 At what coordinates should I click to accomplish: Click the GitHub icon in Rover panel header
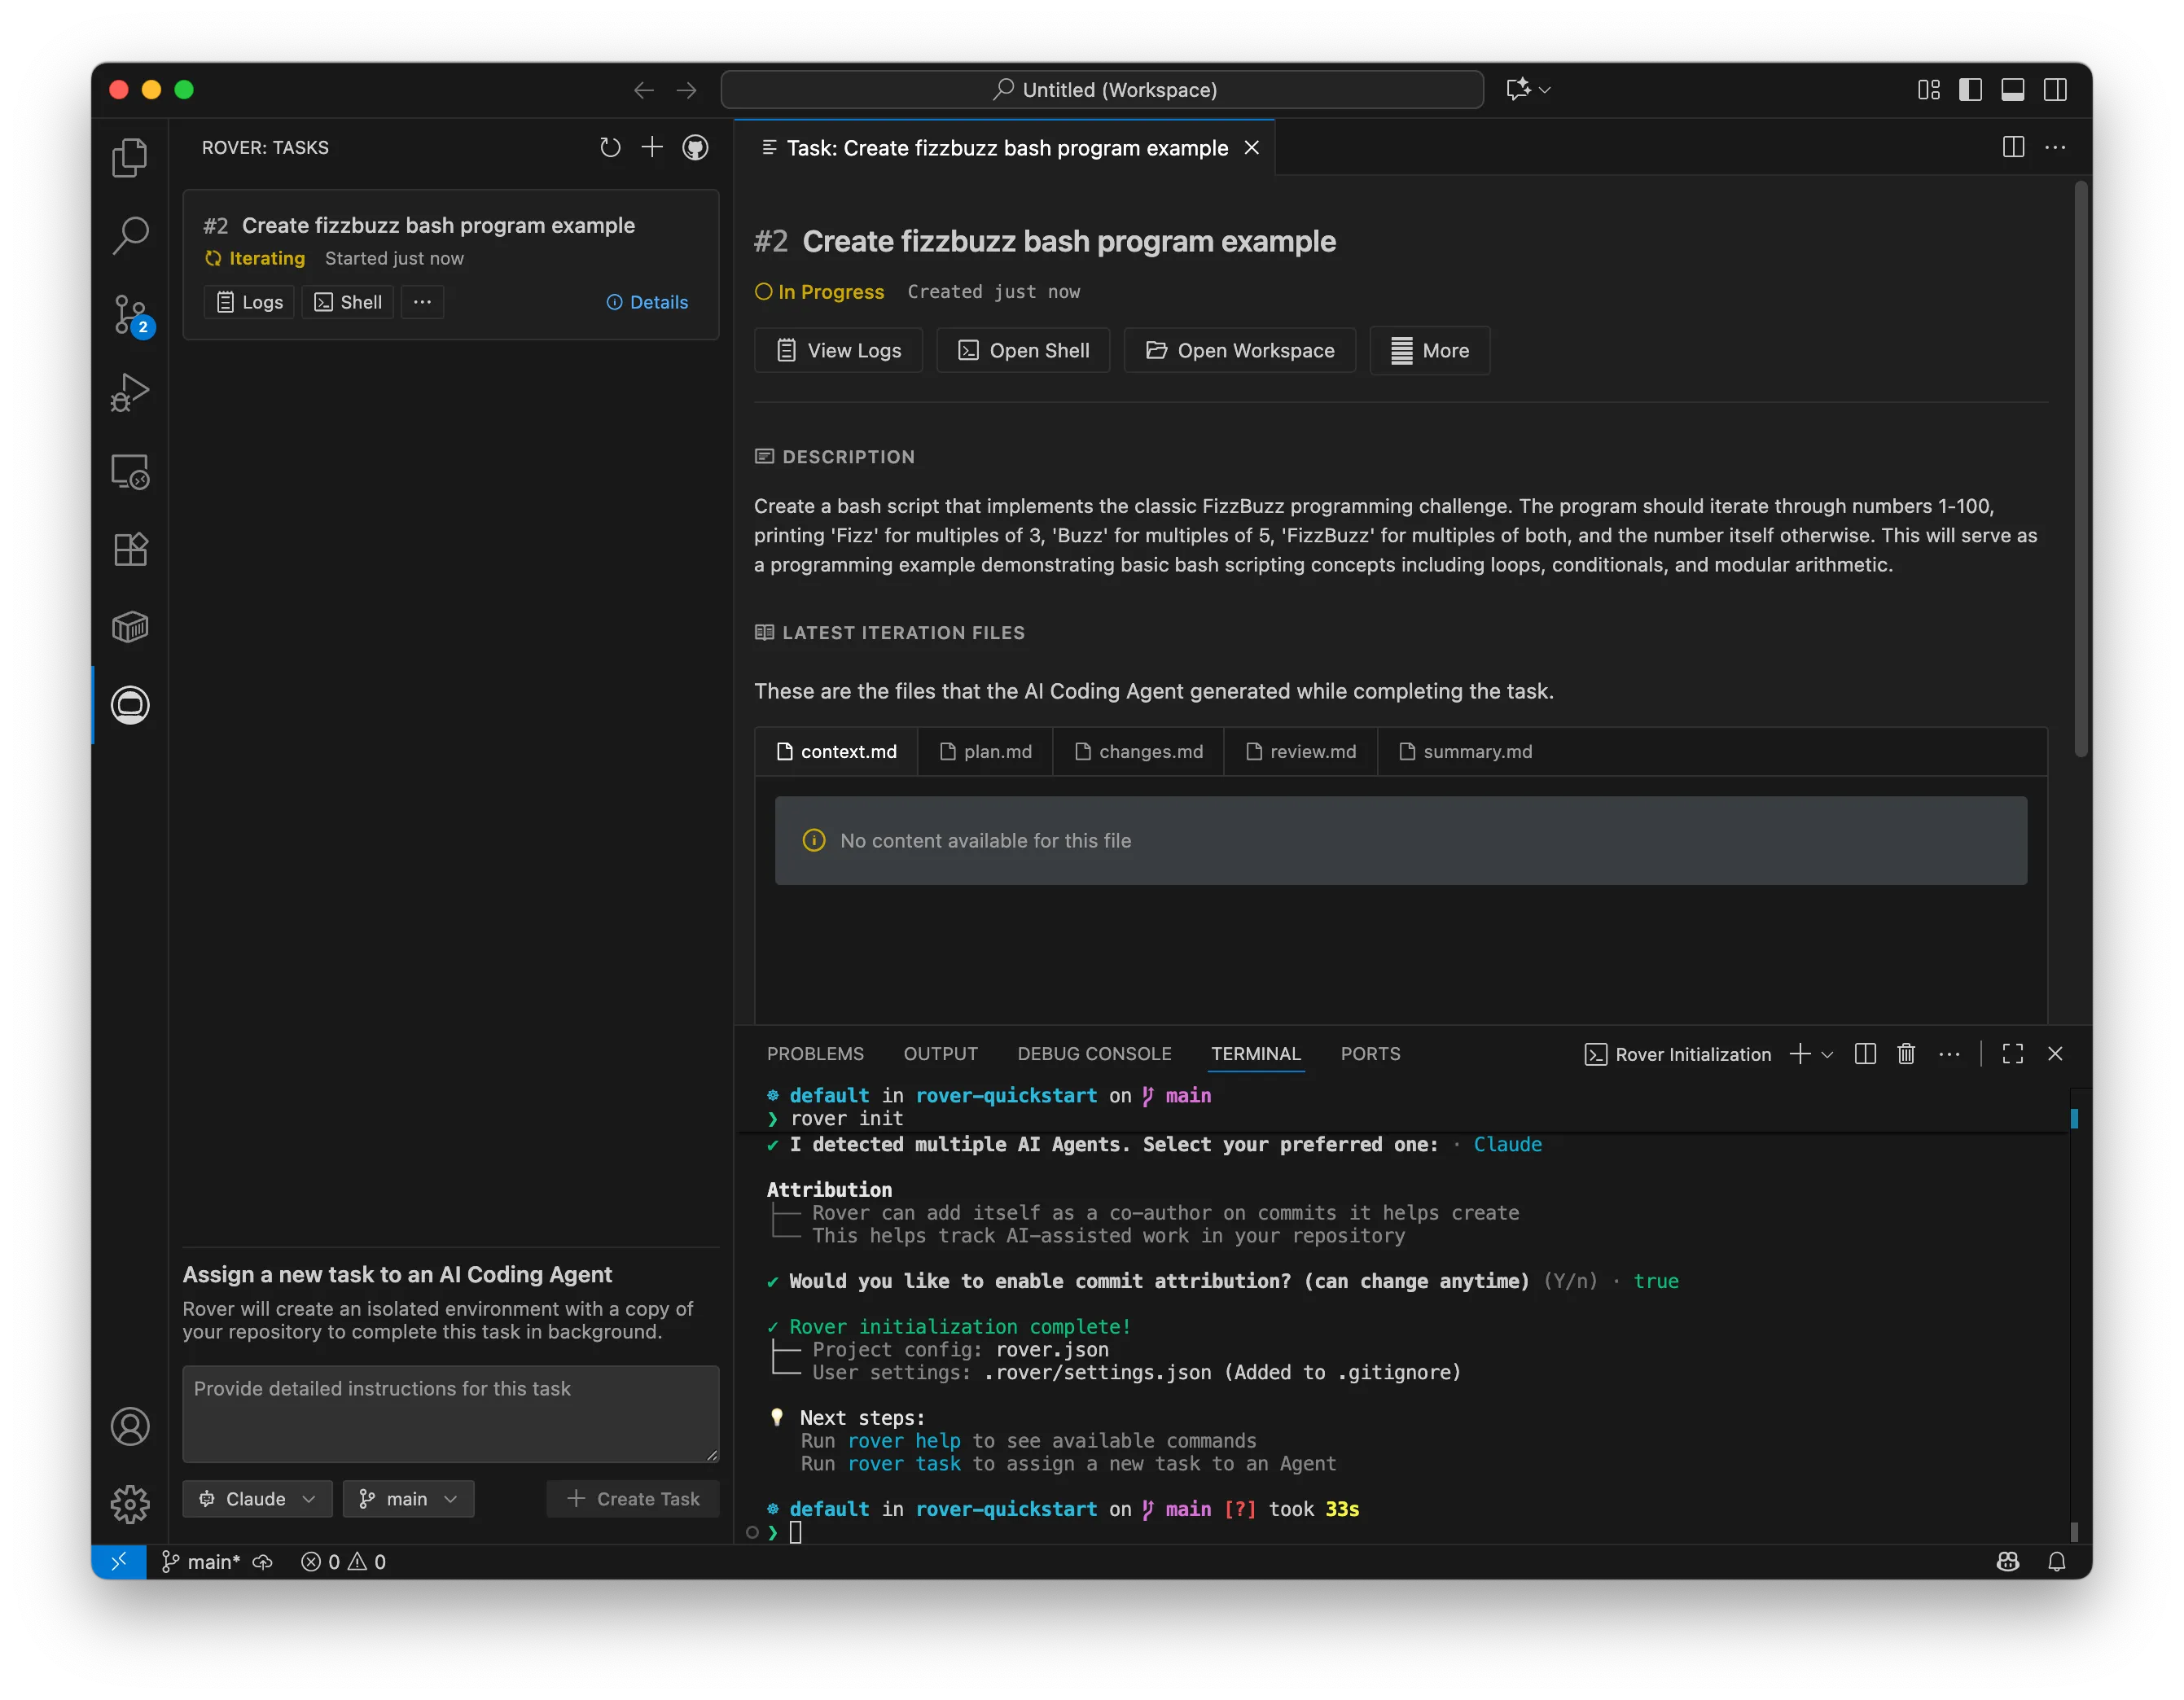[x=695, y=147]
